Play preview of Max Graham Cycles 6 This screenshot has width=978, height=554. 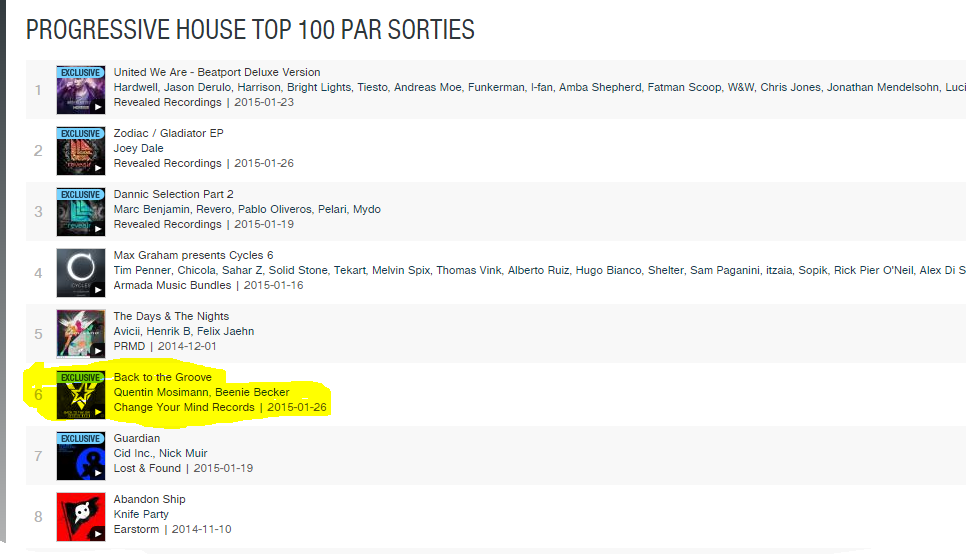98,290
